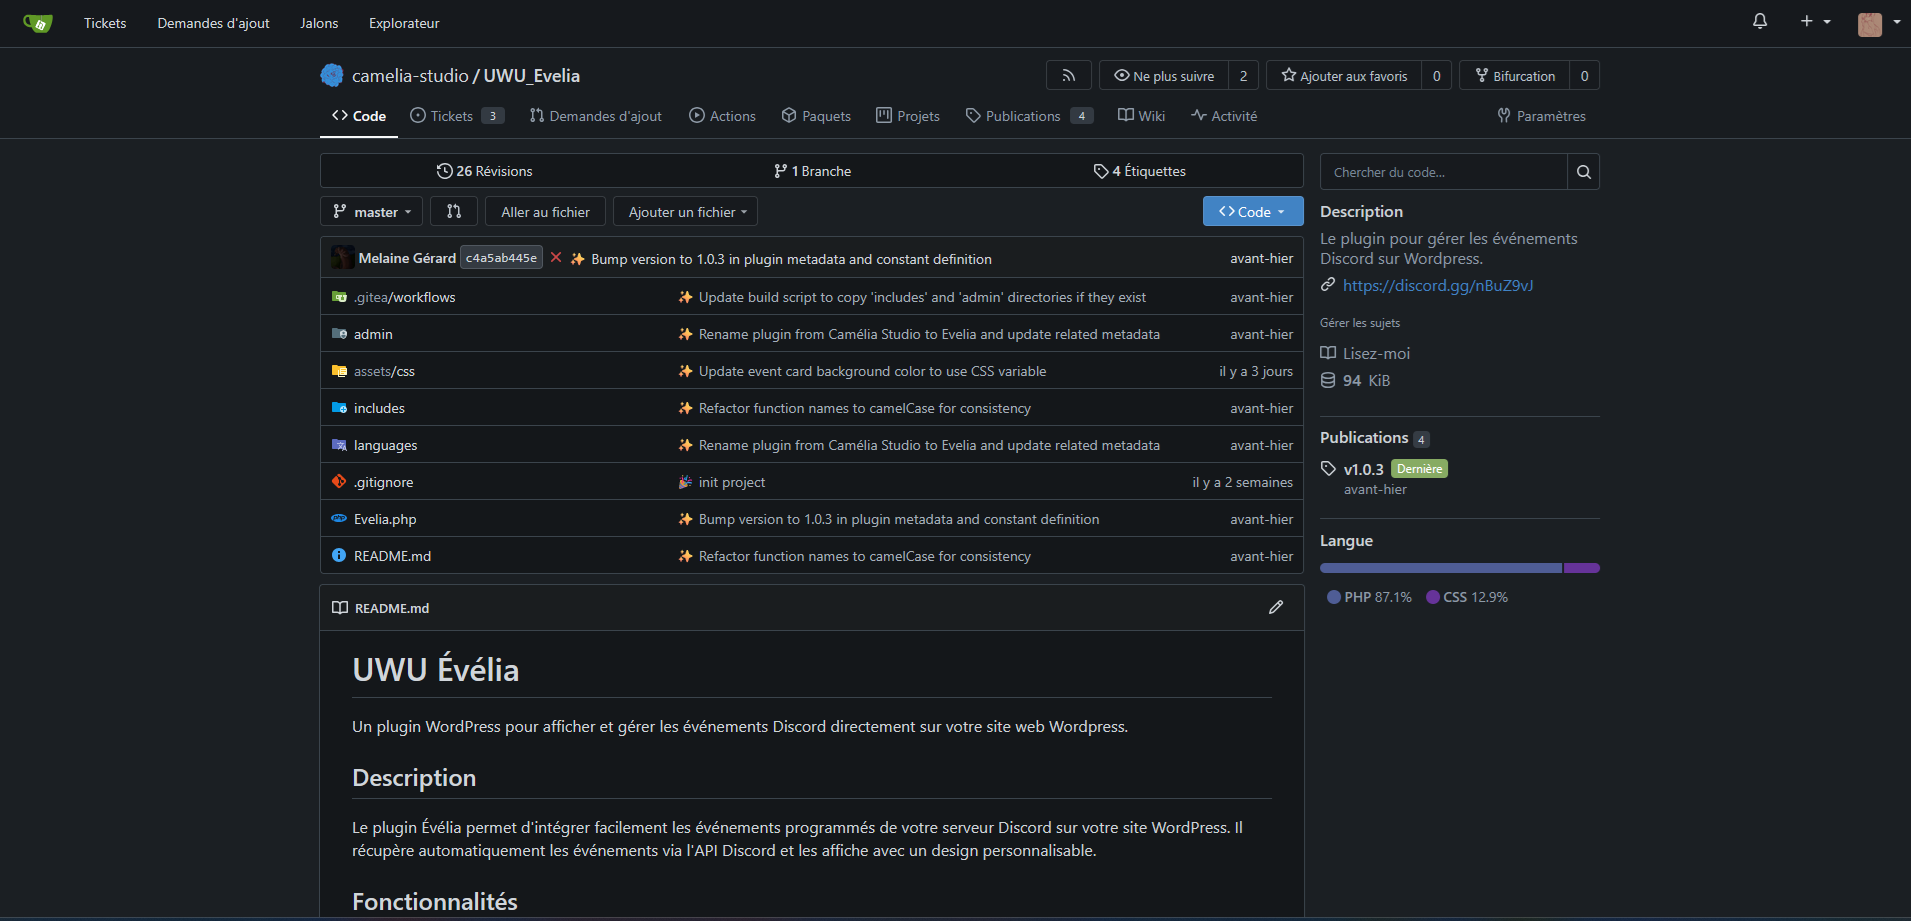Switch to the Activité tab

click(x=1224, y=116)
